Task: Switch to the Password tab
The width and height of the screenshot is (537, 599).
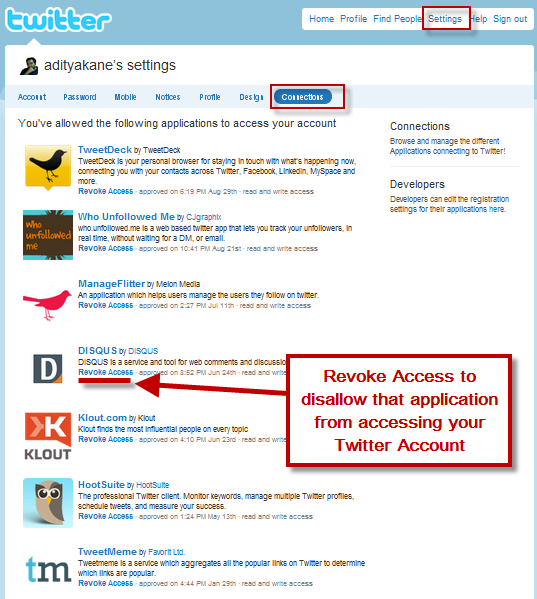Action: click(x=80, y=97)
